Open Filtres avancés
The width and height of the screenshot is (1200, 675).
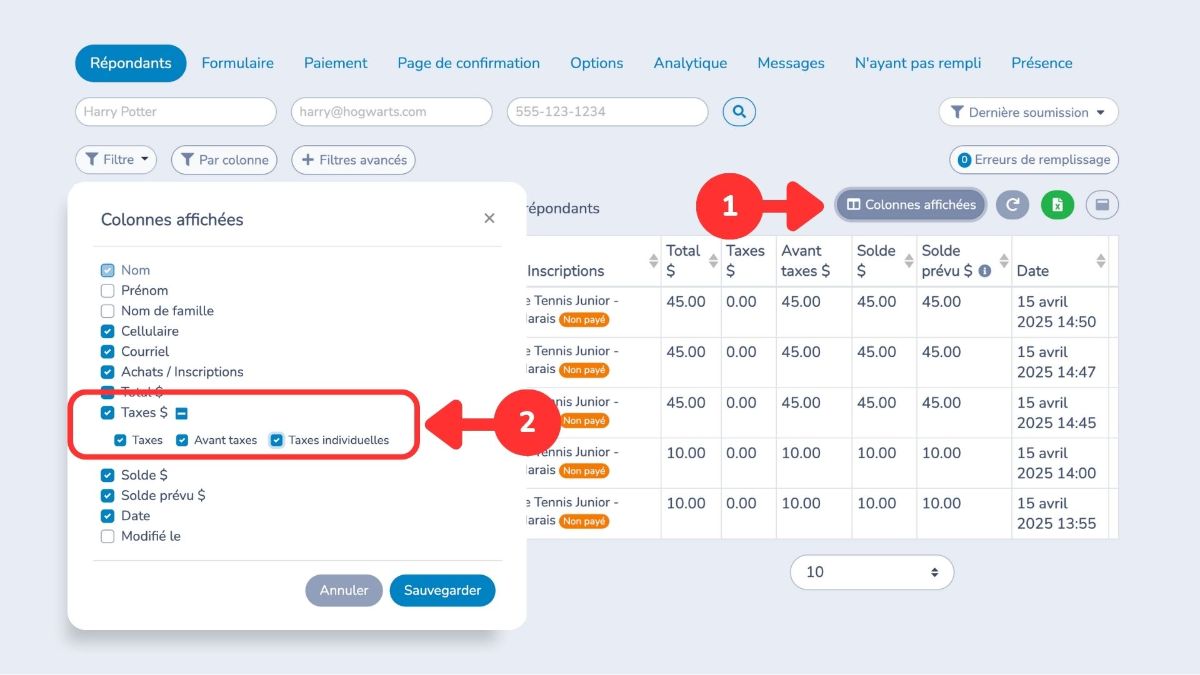(x=353, y=159)
